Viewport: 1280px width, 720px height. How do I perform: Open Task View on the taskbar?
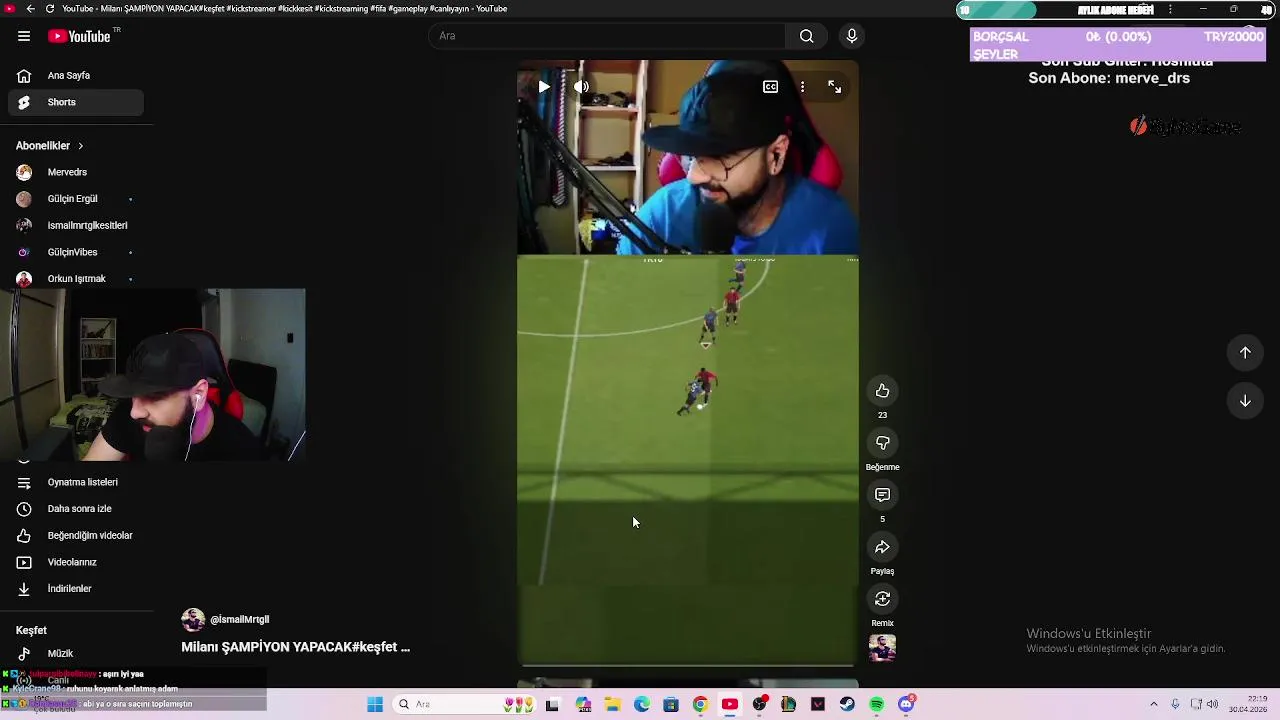point(552,704)
